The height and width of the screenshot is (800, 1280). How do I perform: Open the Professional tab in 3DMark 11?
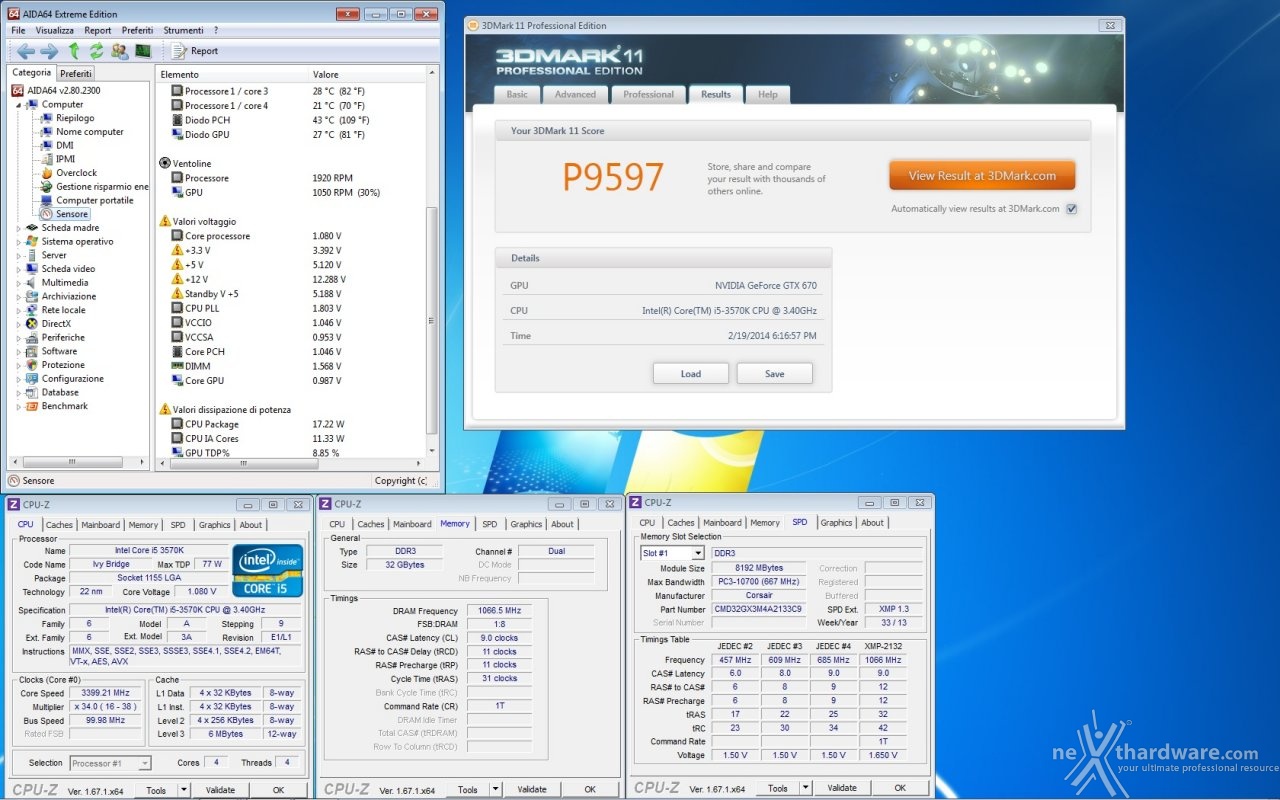pos(648,94)
